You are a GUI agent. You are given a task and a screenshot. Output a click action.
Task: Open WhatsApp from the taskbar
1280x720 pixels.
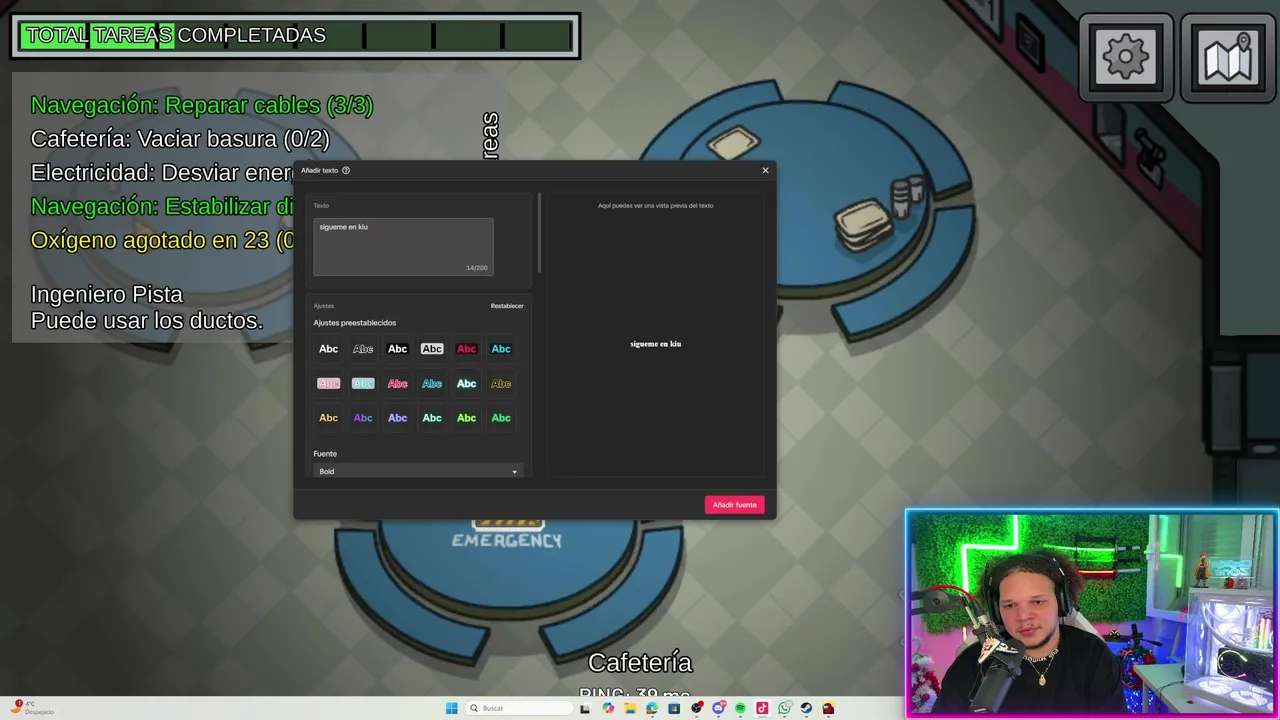click(785, 708)
